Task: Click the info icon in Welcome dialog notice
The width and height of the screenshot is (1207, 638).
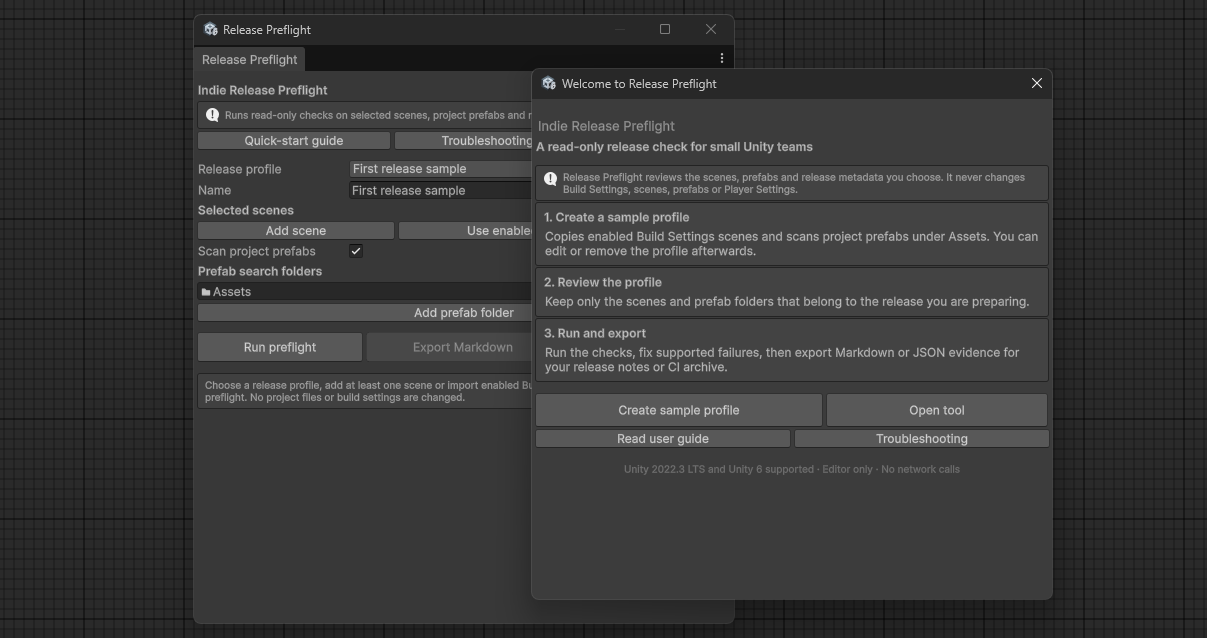Action: (550, 180)
